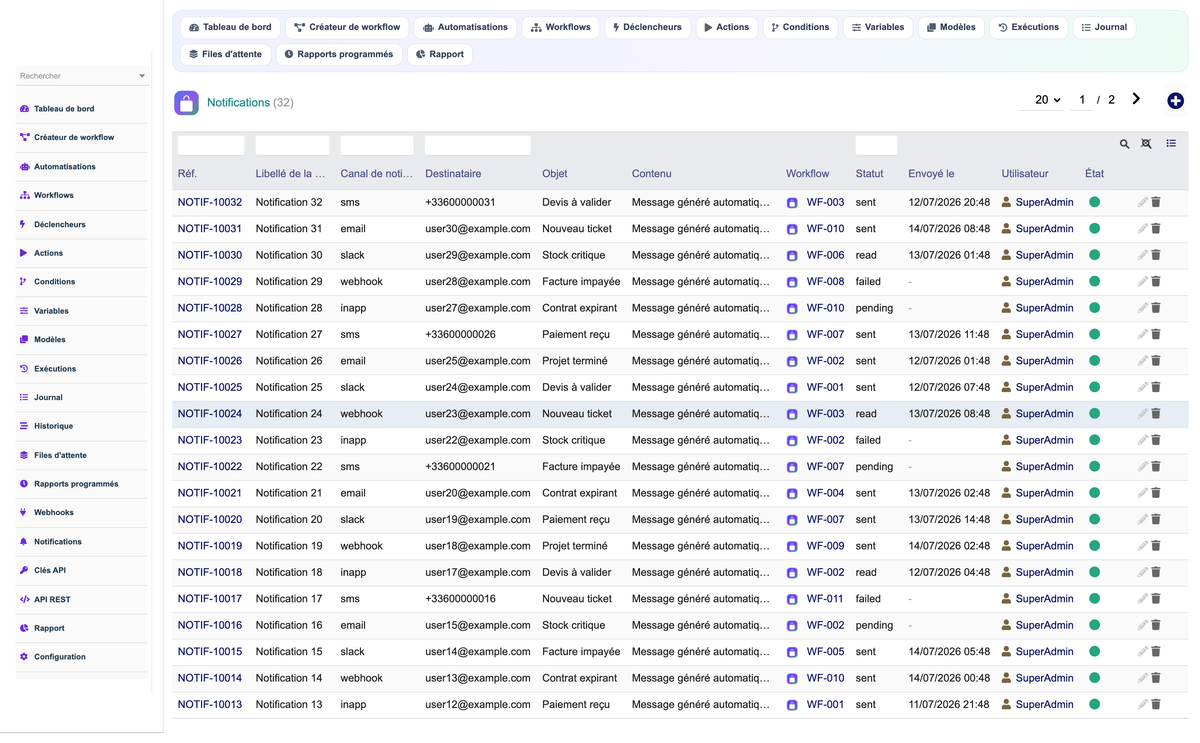Select the failed status in NOTIF-10017 row
This screenshot has height=743, width=1200.
[868, 599]
